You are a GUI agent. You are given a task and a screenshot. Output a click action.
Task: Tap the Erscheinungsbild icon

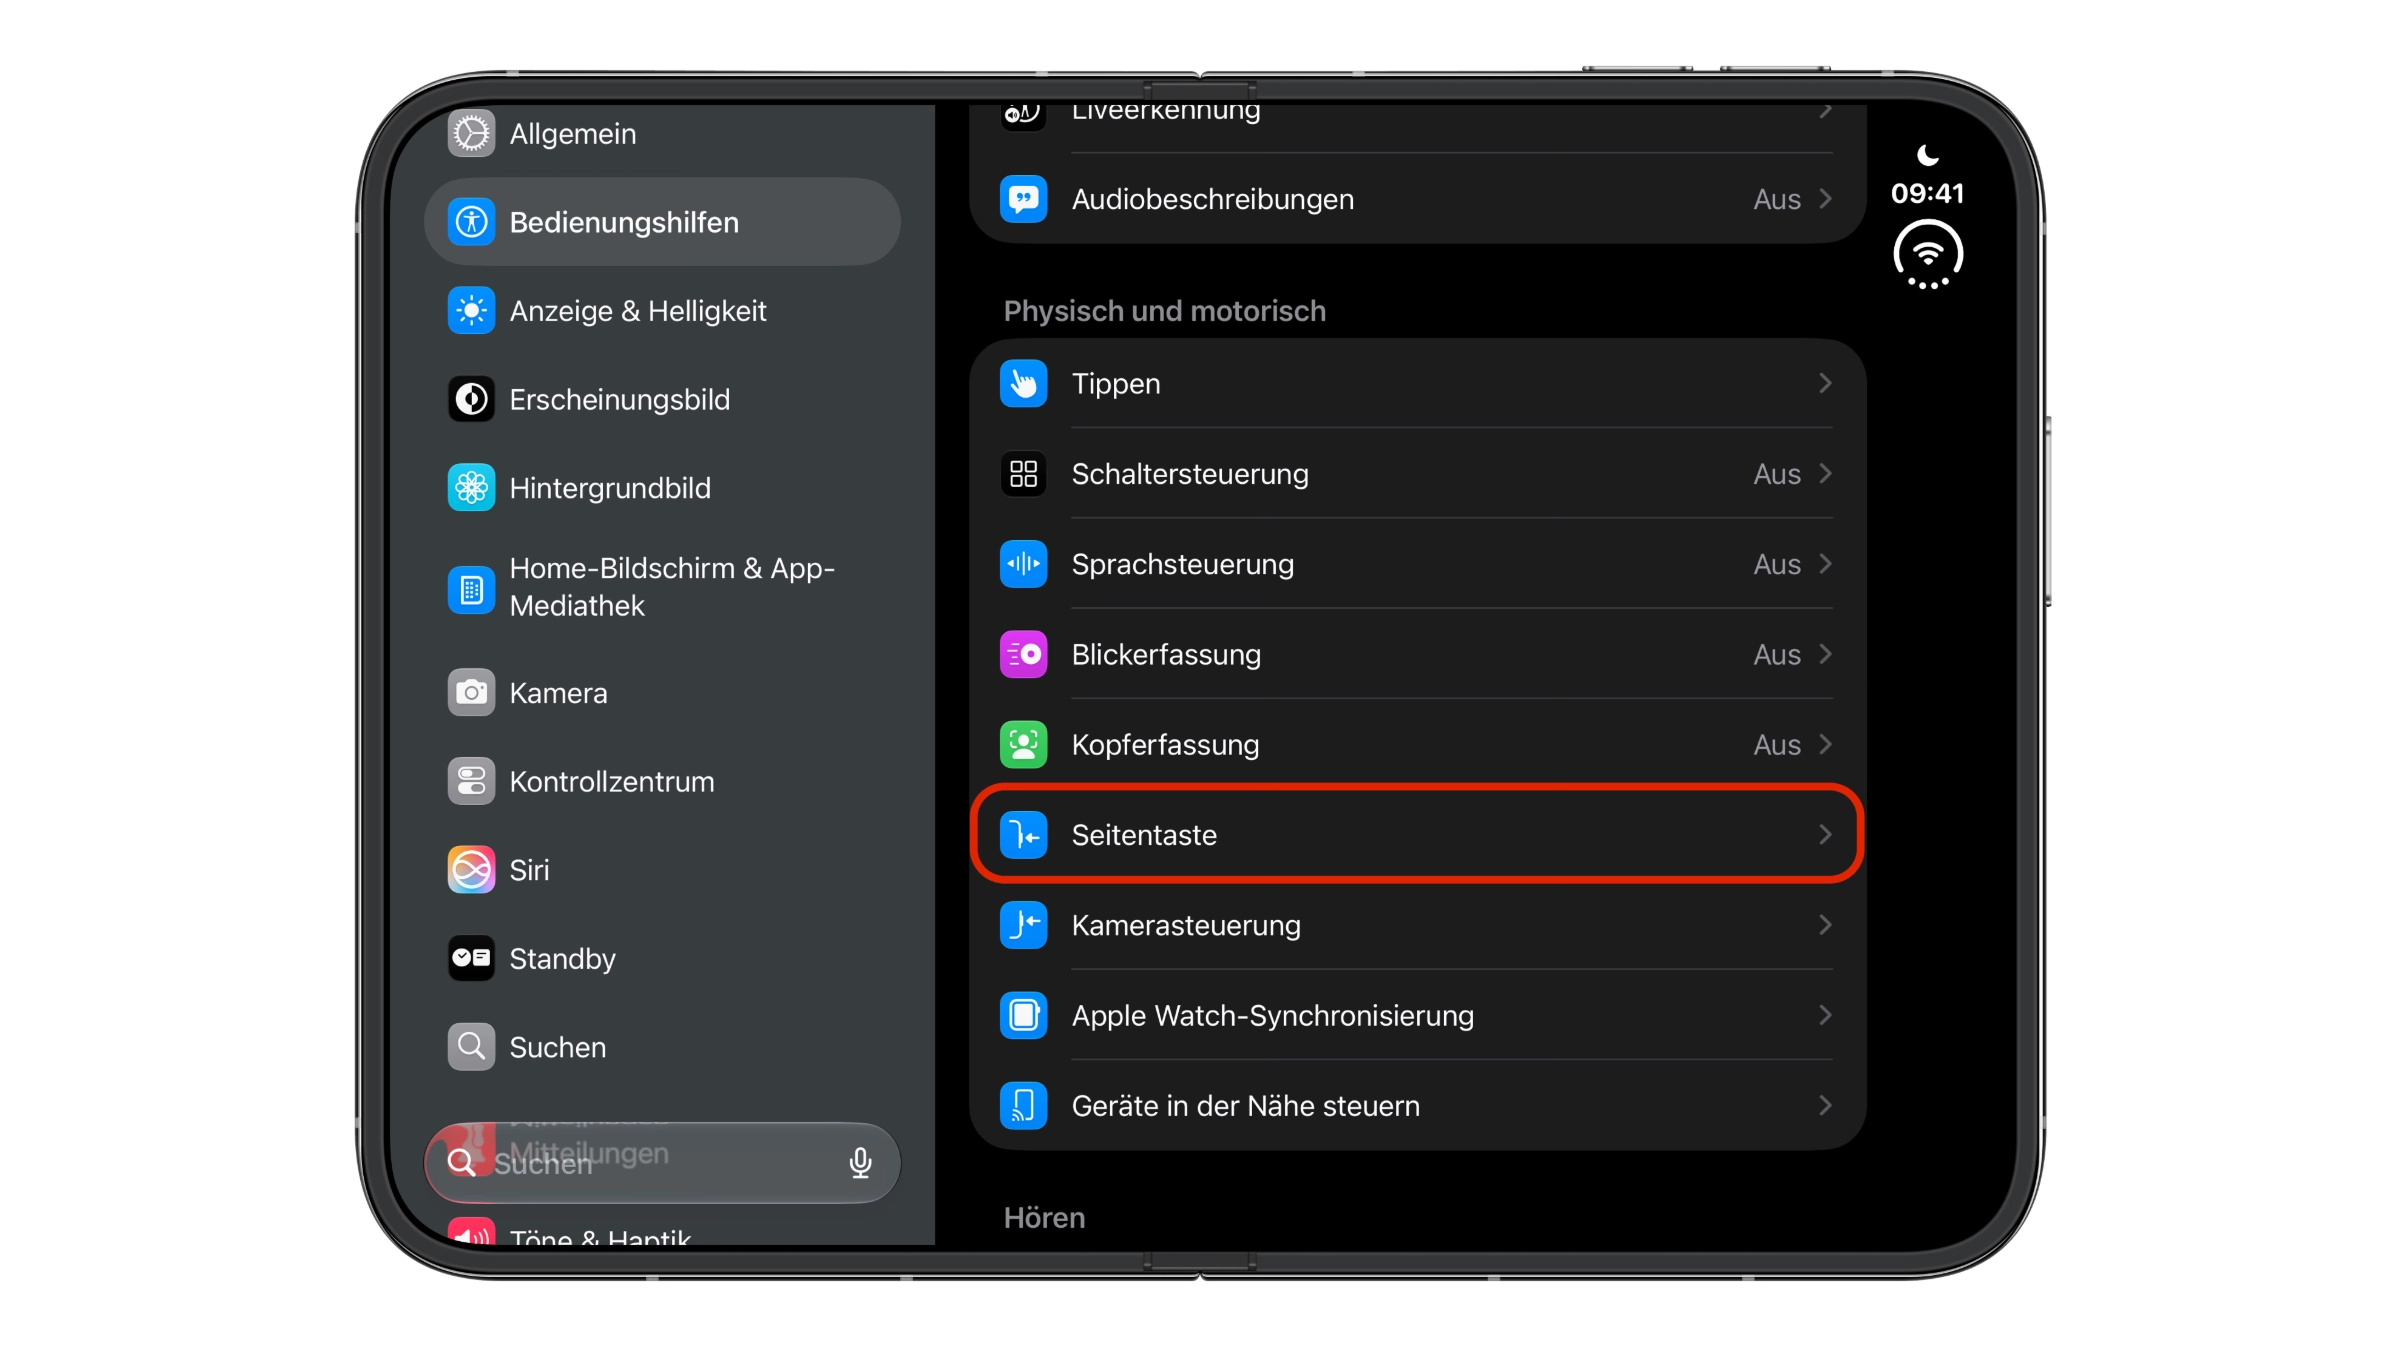pos(471,399)
